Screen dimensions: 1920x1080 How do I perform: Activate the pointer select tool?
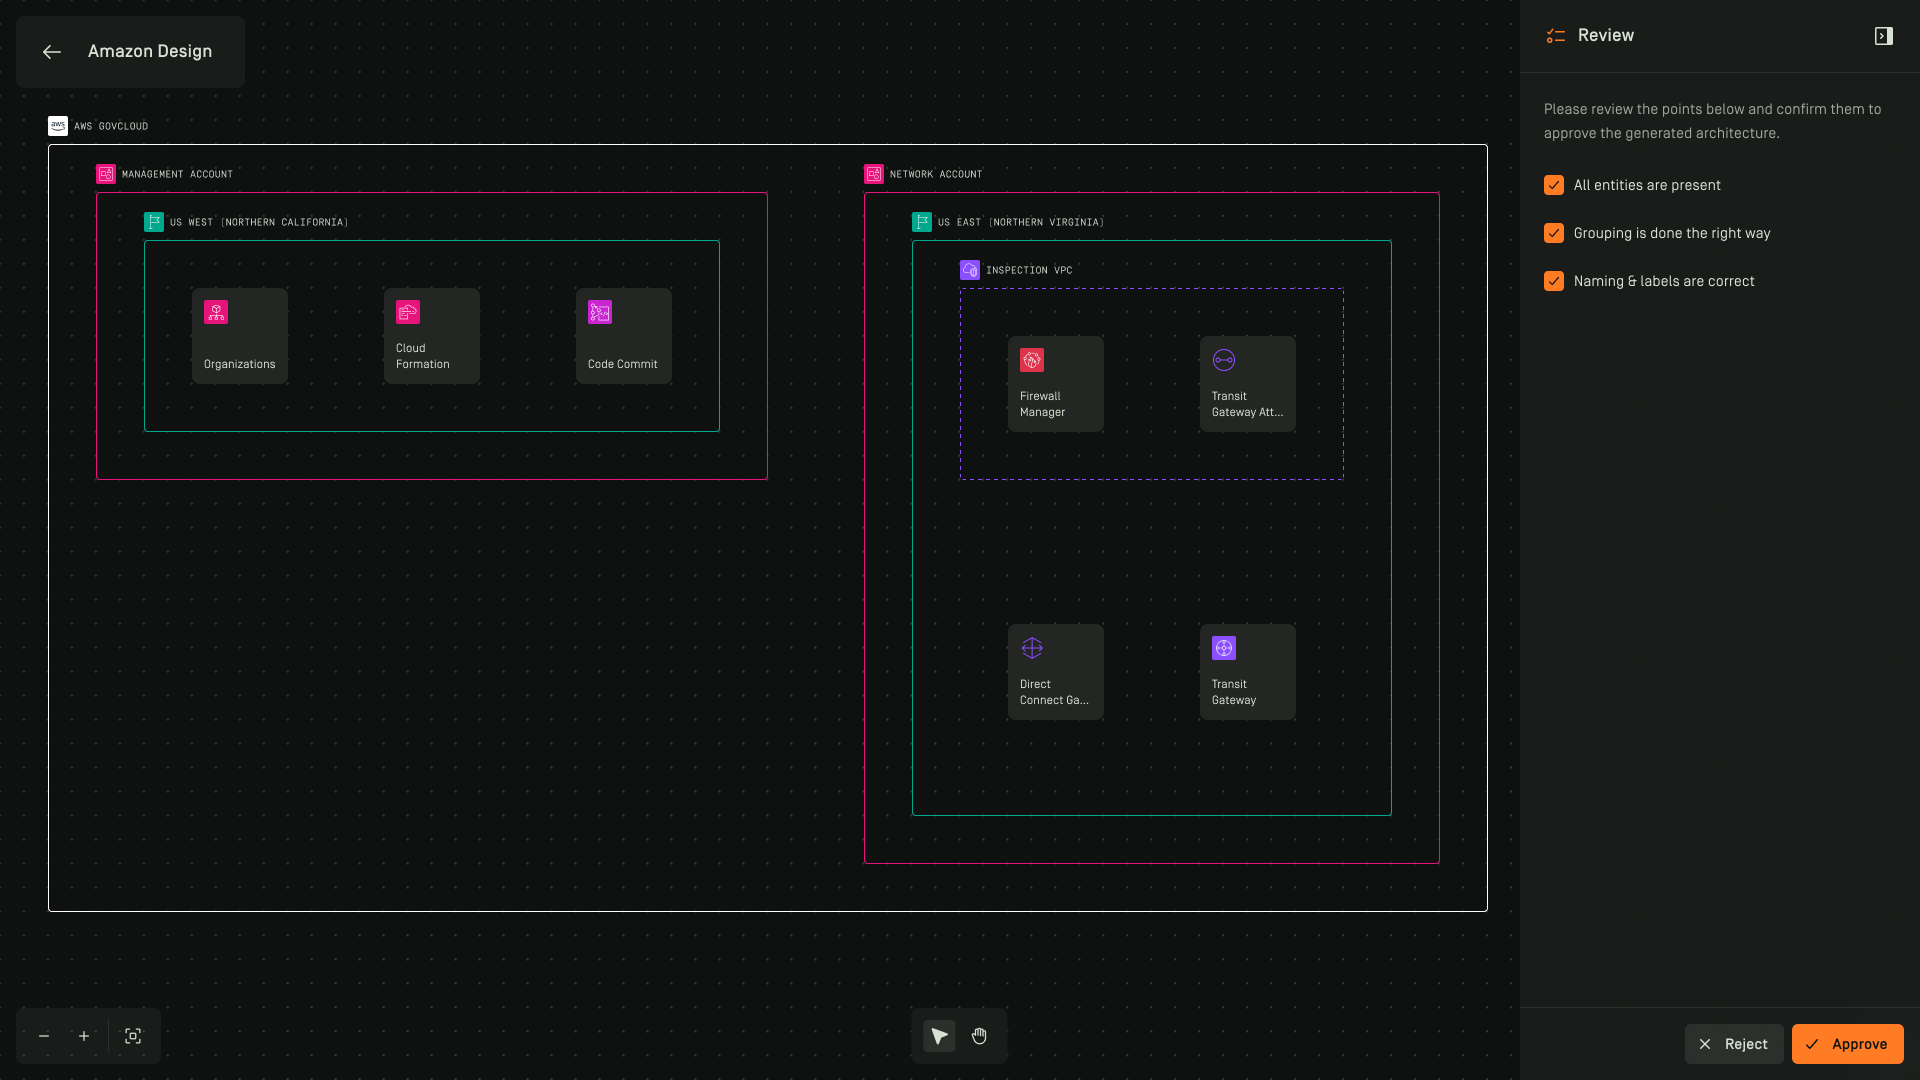(x=939, y=1036)
